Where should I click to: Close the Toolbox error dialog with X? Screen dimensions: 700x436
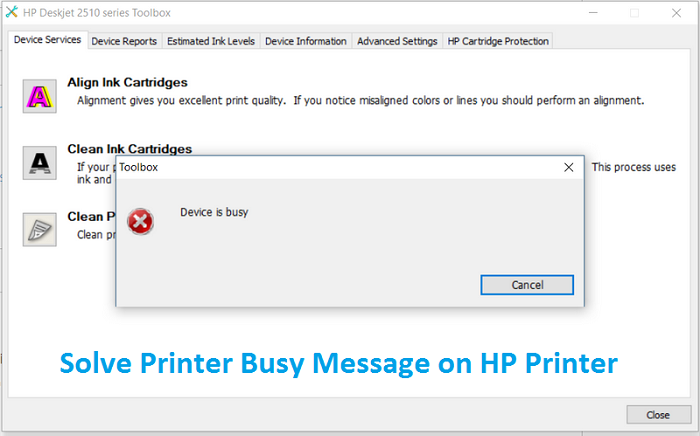[x=568, y=167]
